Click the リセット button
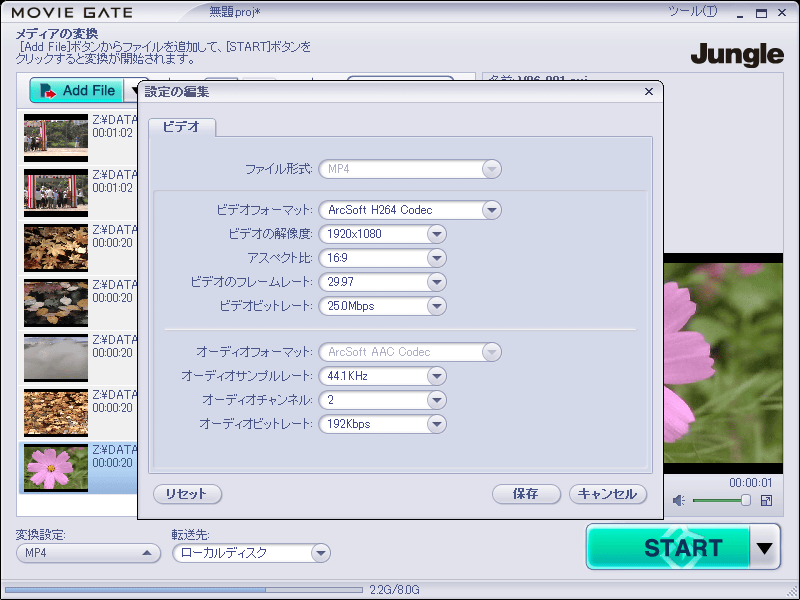 (187, 494)
